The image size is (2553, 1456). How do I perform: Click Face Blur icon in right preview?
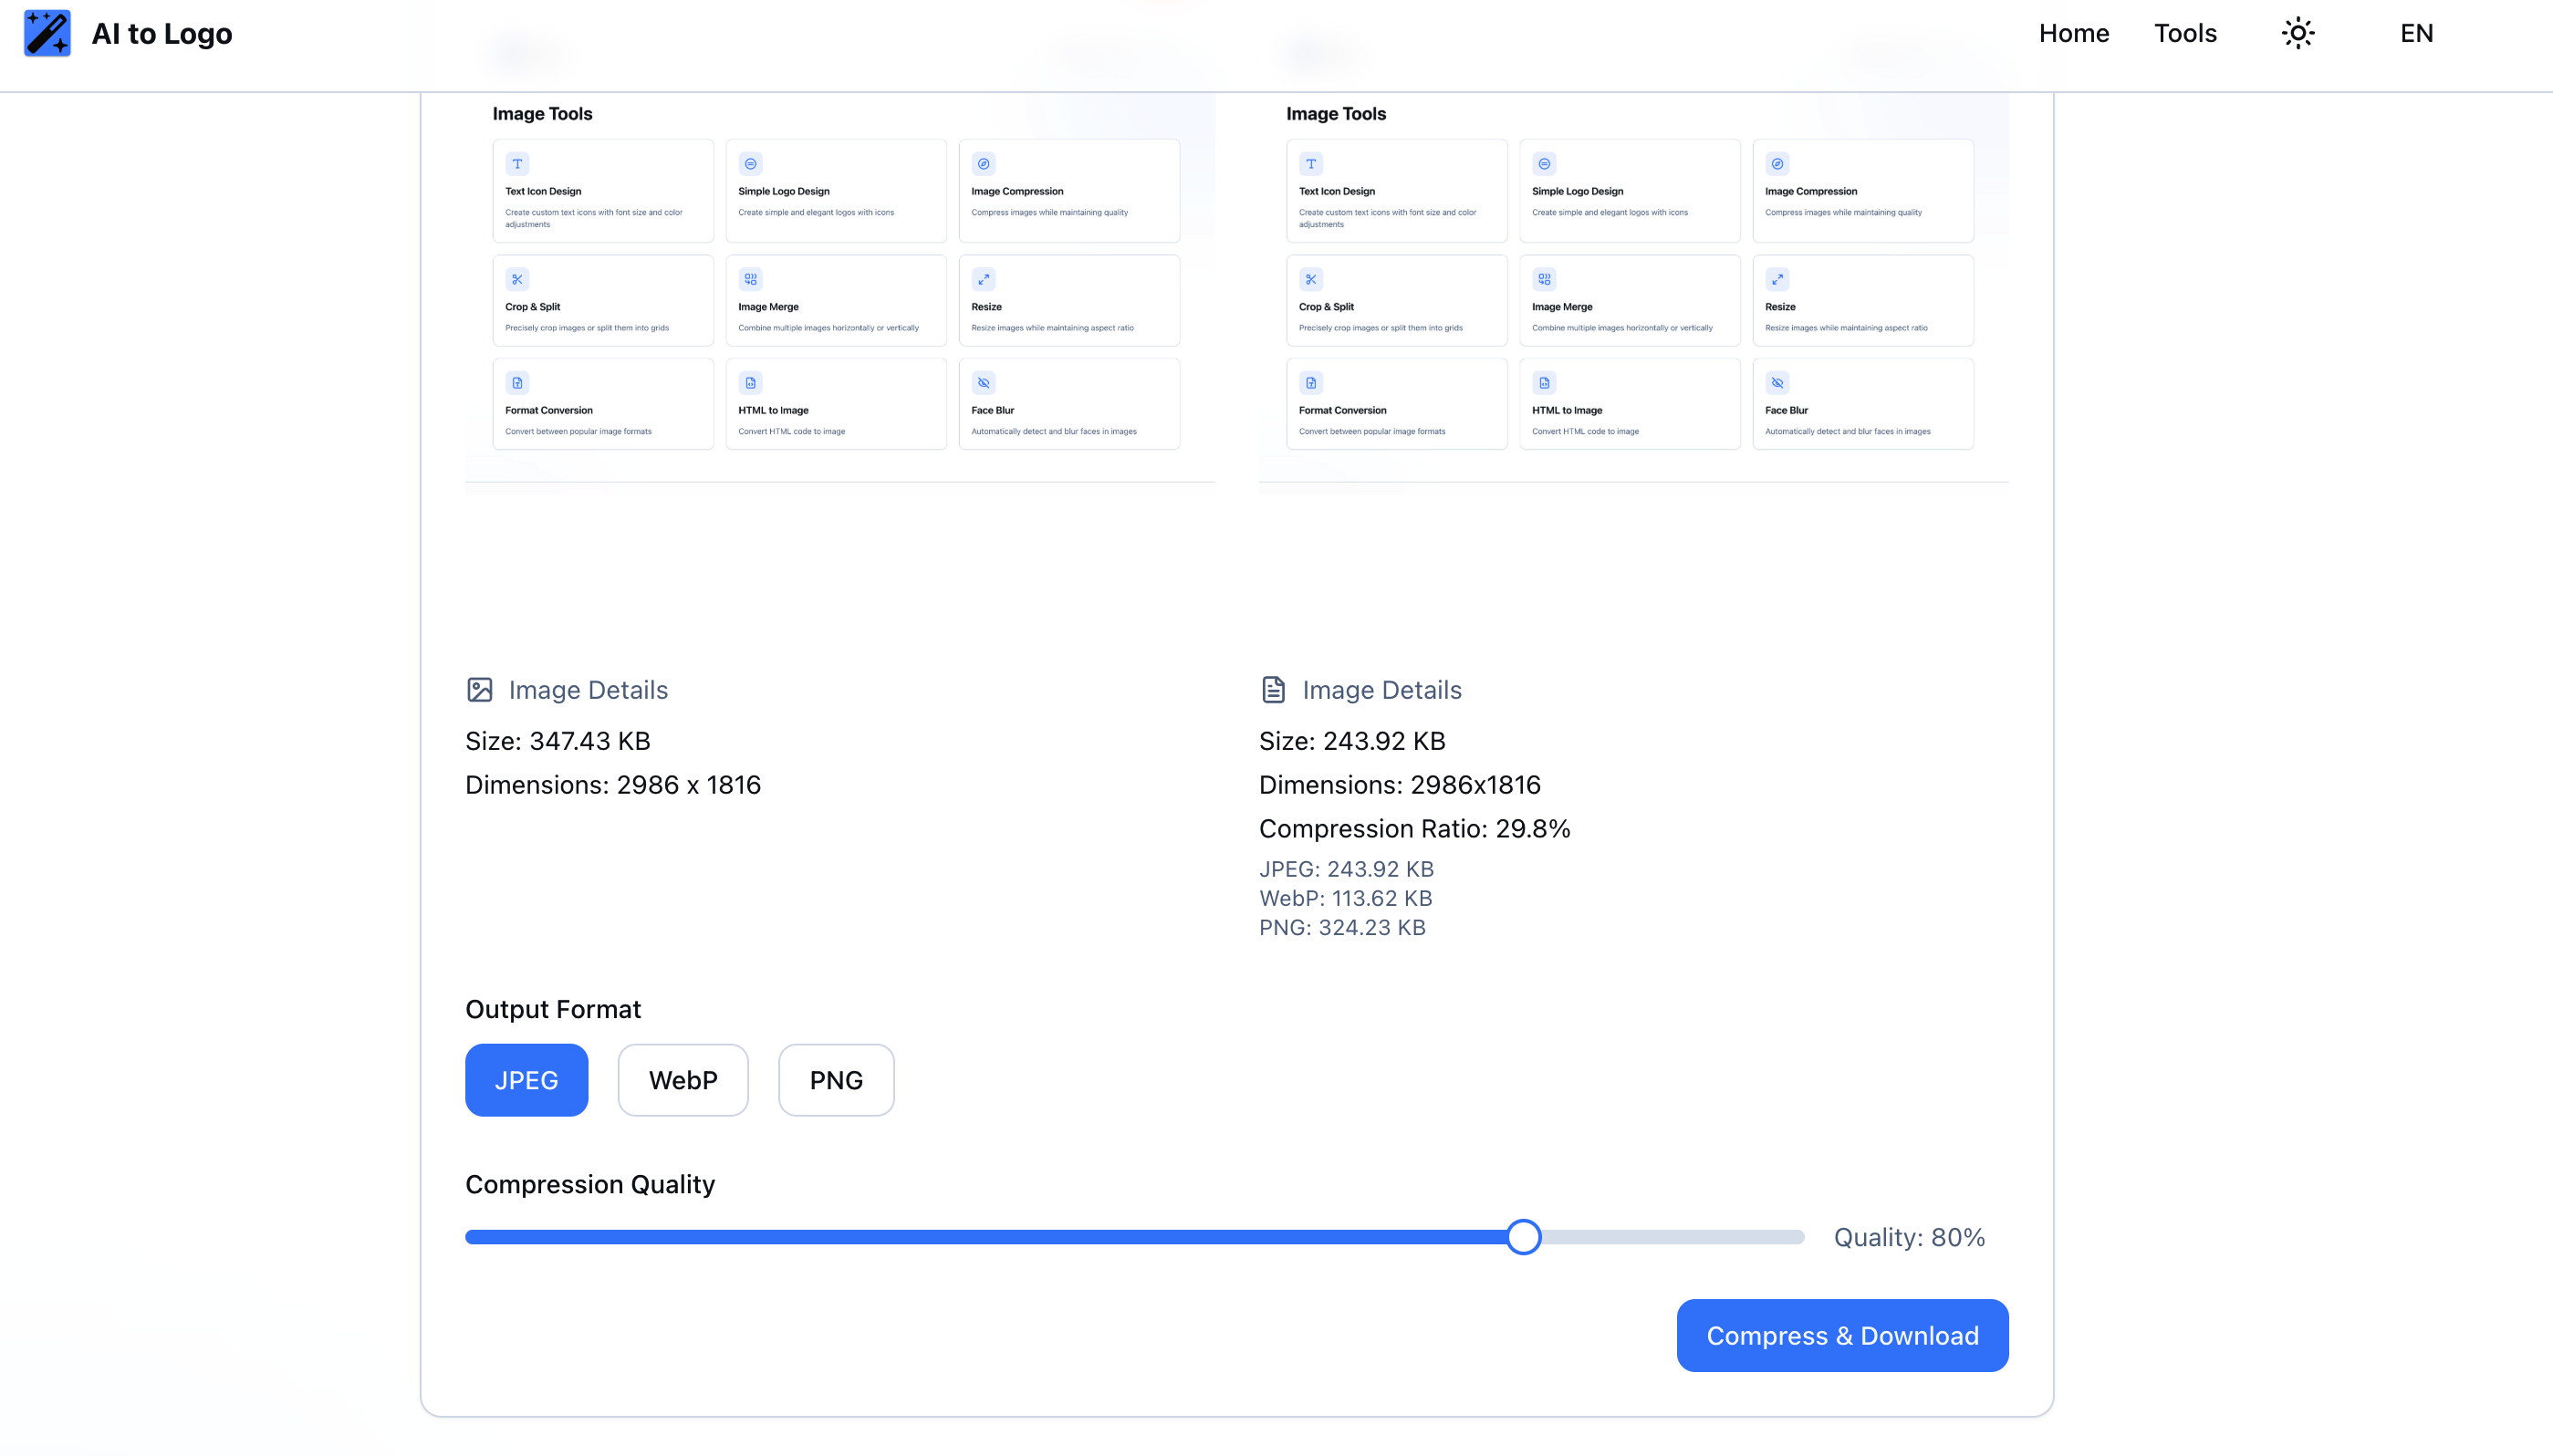point(1777,383)
